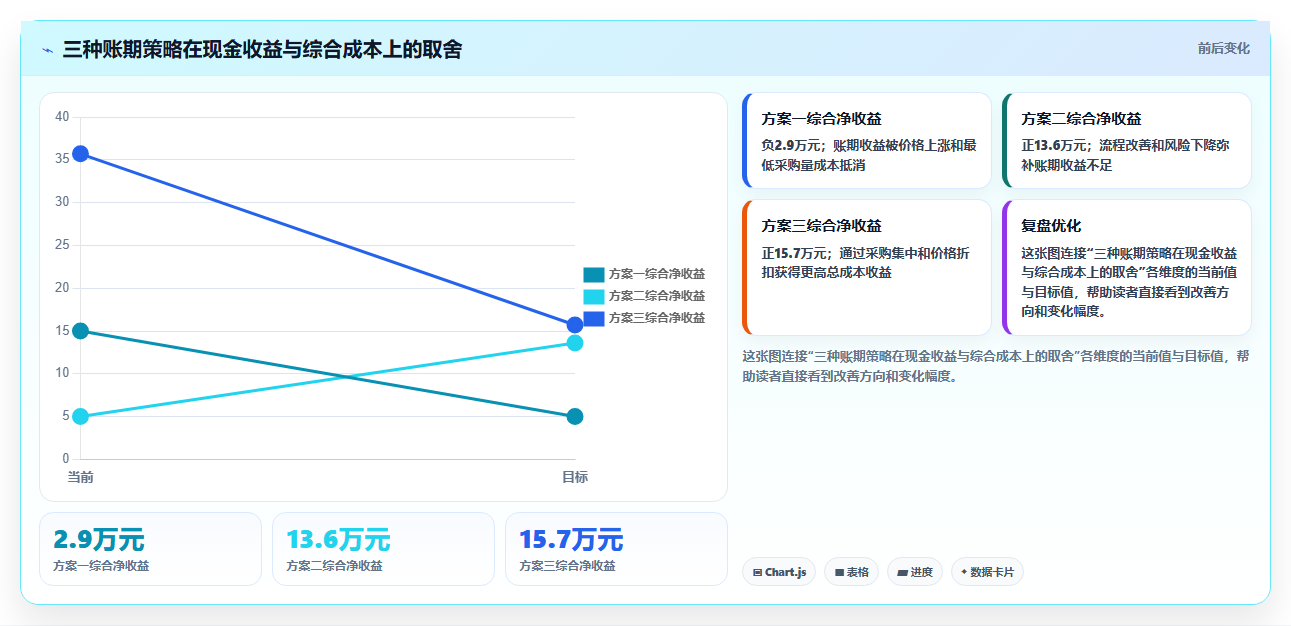Click 方案二综合净收益 legend label
This screenshot has height=626, width=1291.
[x=657, y=296]
